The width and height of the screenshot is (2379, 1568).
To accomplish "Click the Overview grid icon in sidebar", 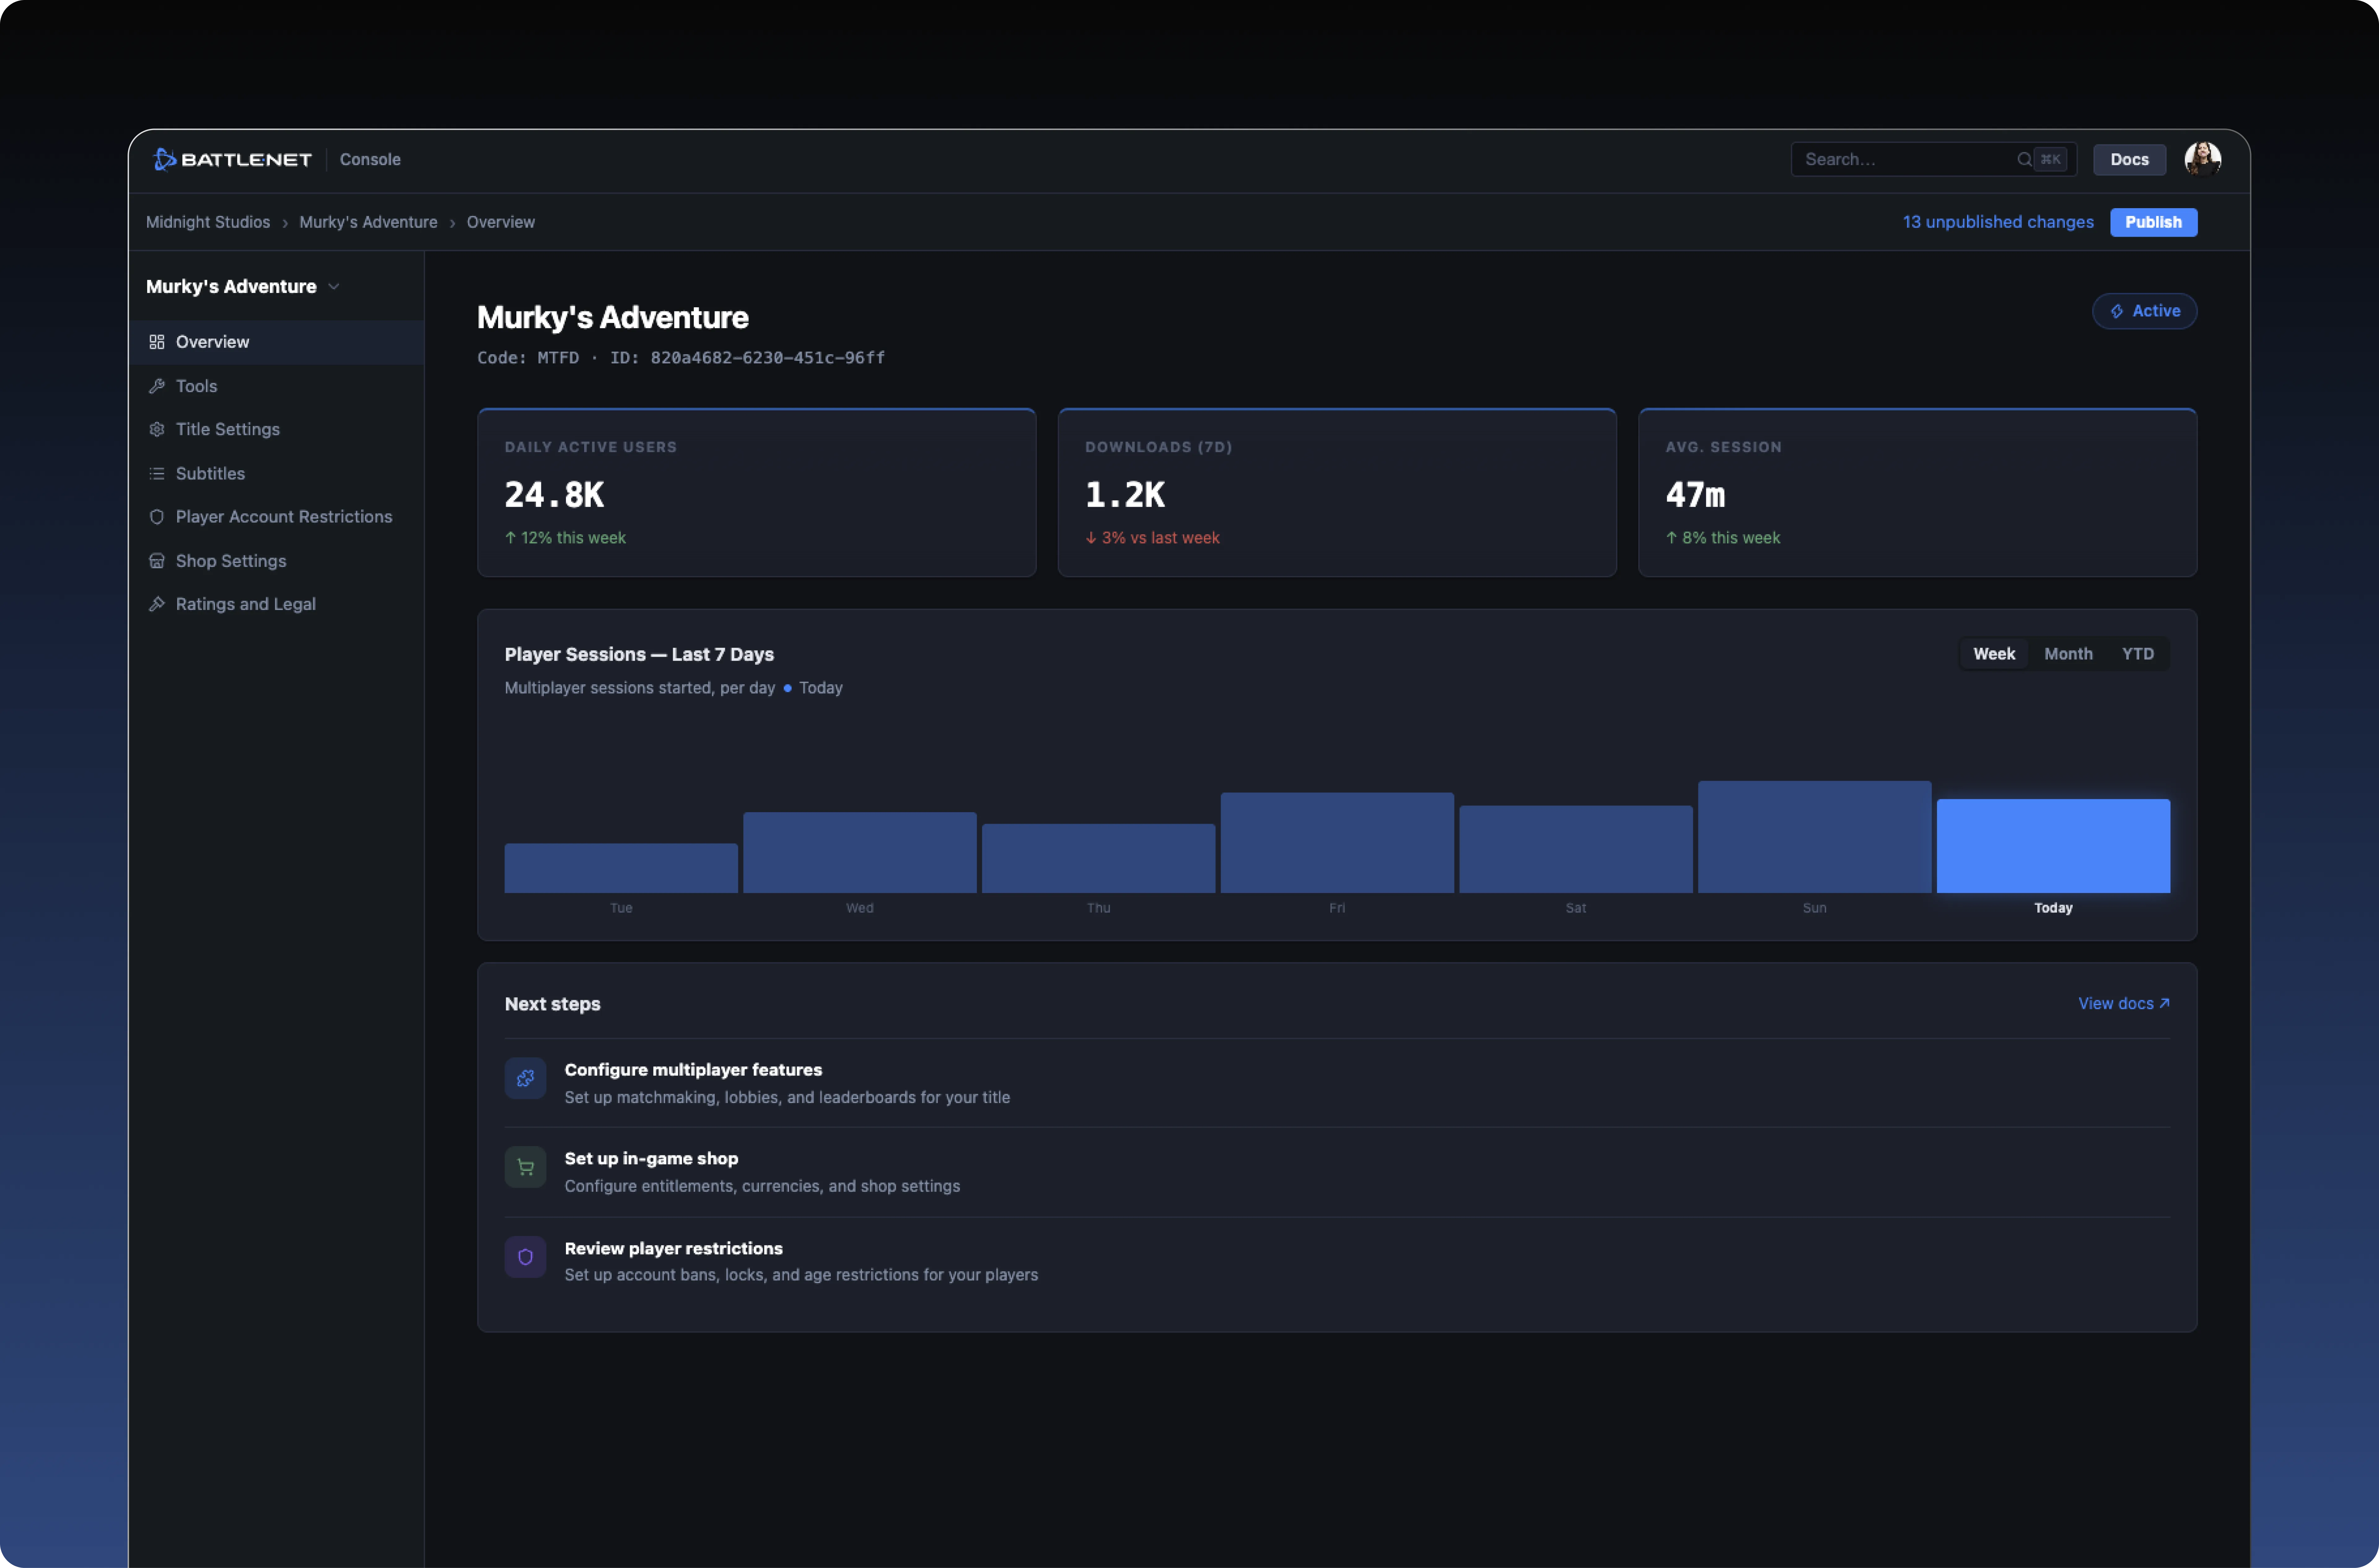I will [157, 342].
